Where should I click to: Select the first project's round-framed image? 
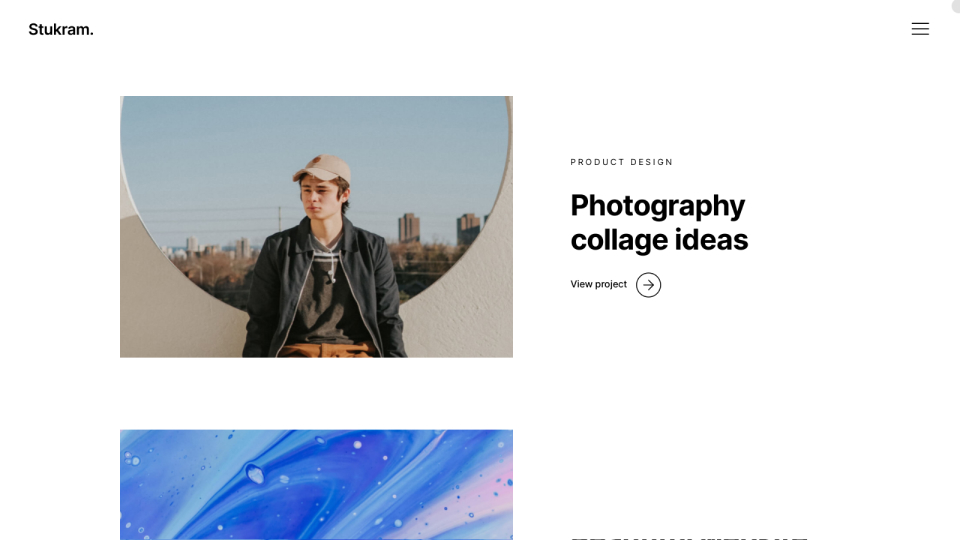click(316, 227)
